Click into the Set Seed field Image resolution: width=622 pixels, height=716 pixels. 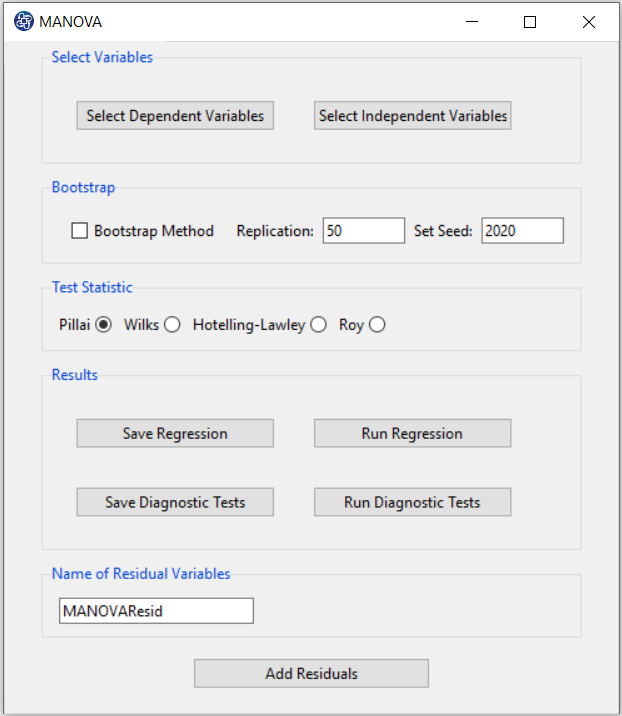[x=522, y=231]
